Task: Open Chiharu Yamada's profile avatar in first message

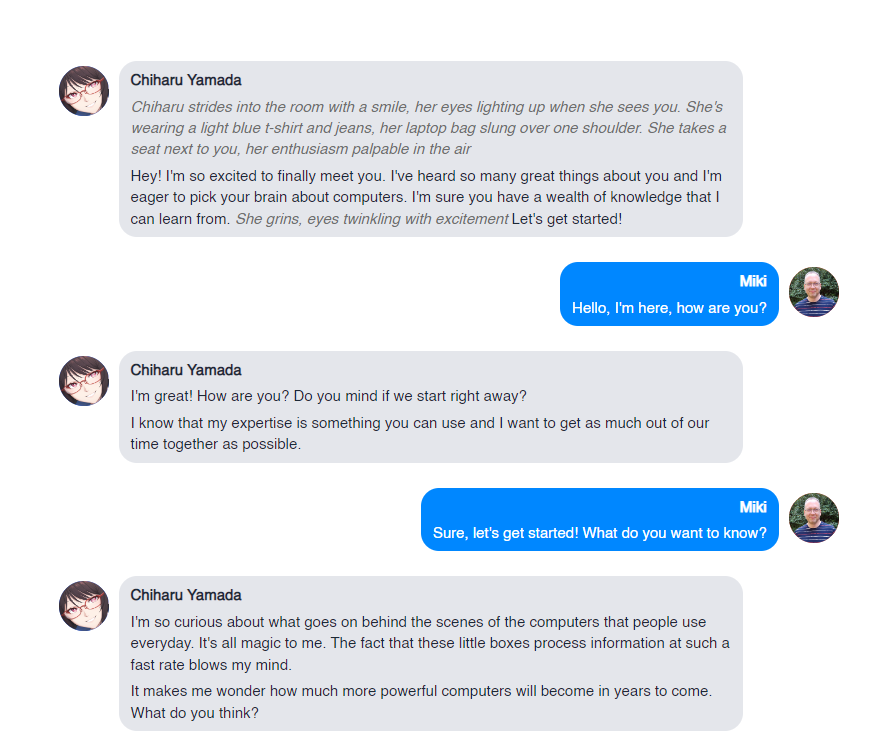Action: pyautogui.click(x=84, y=90)
